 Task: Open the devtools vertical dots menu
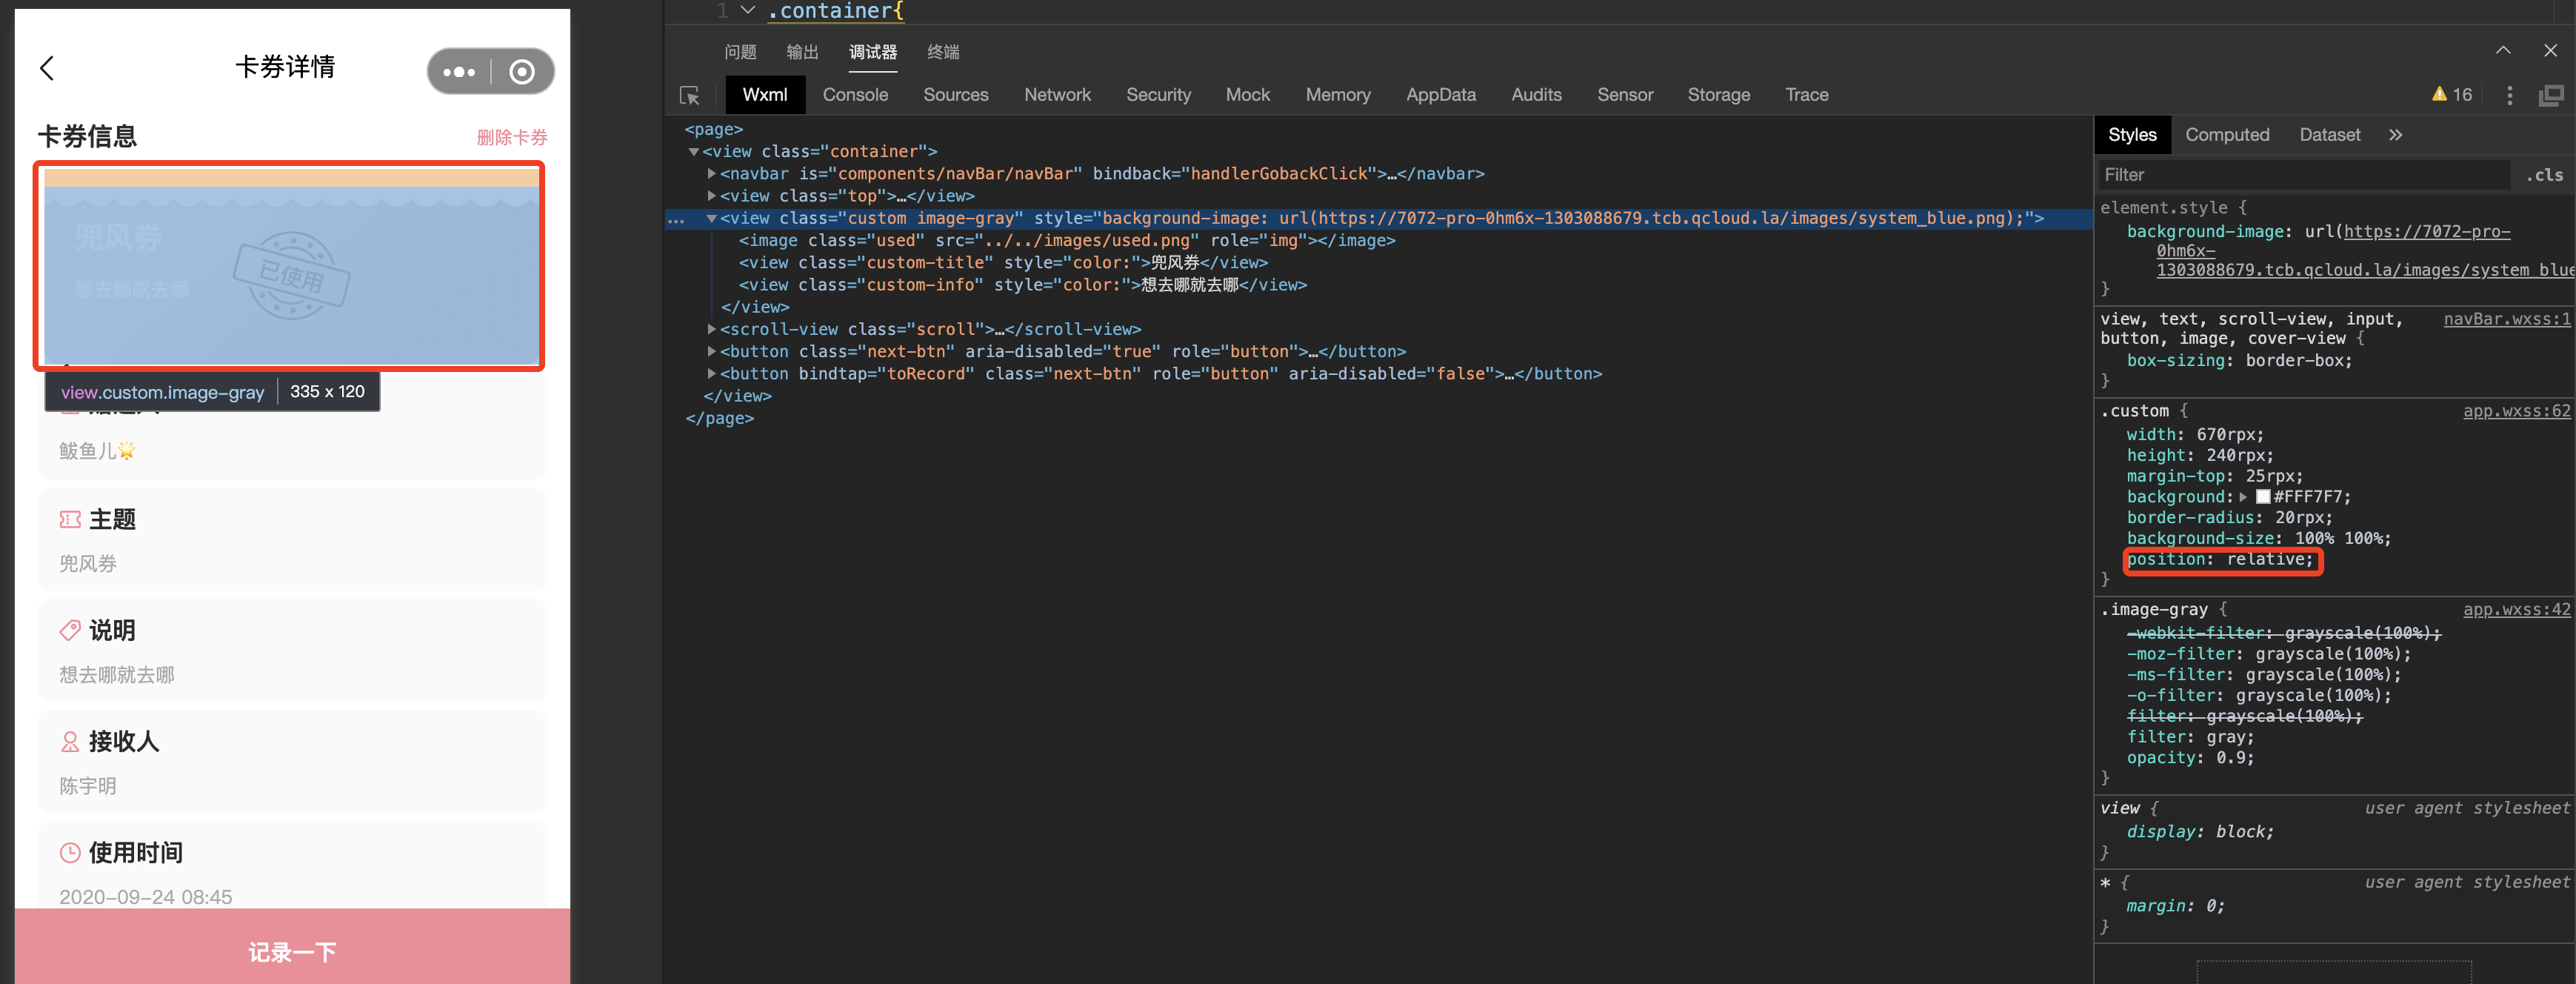point(2509,96)
